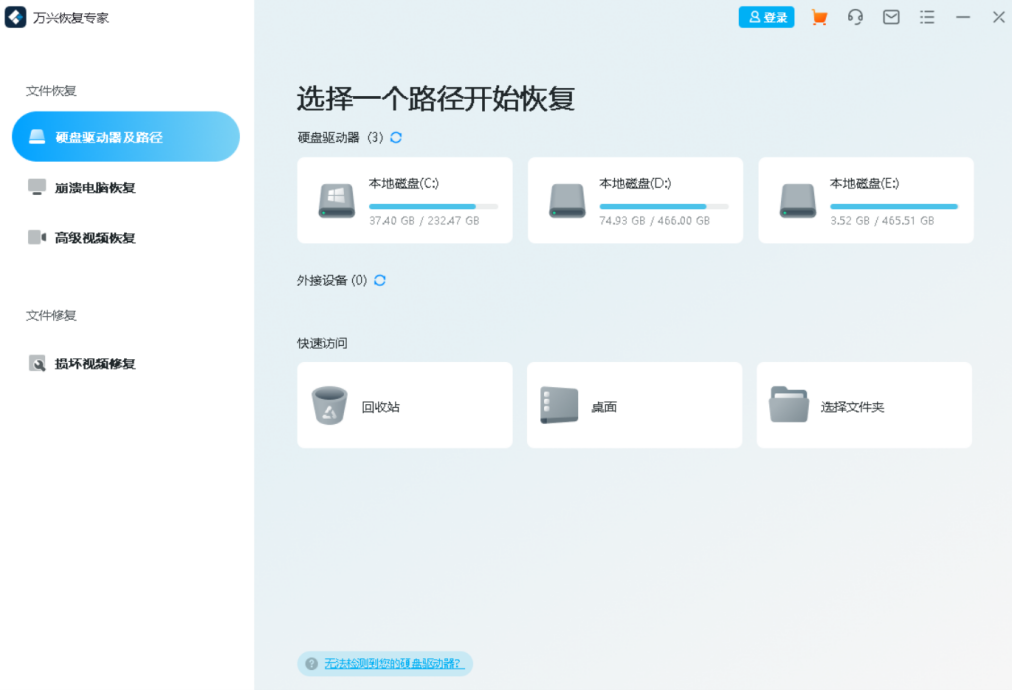This screenshot has width=1012, height=690.
Task: Select the 本地磁盘(D:) drive card
Action: [634, 199]
